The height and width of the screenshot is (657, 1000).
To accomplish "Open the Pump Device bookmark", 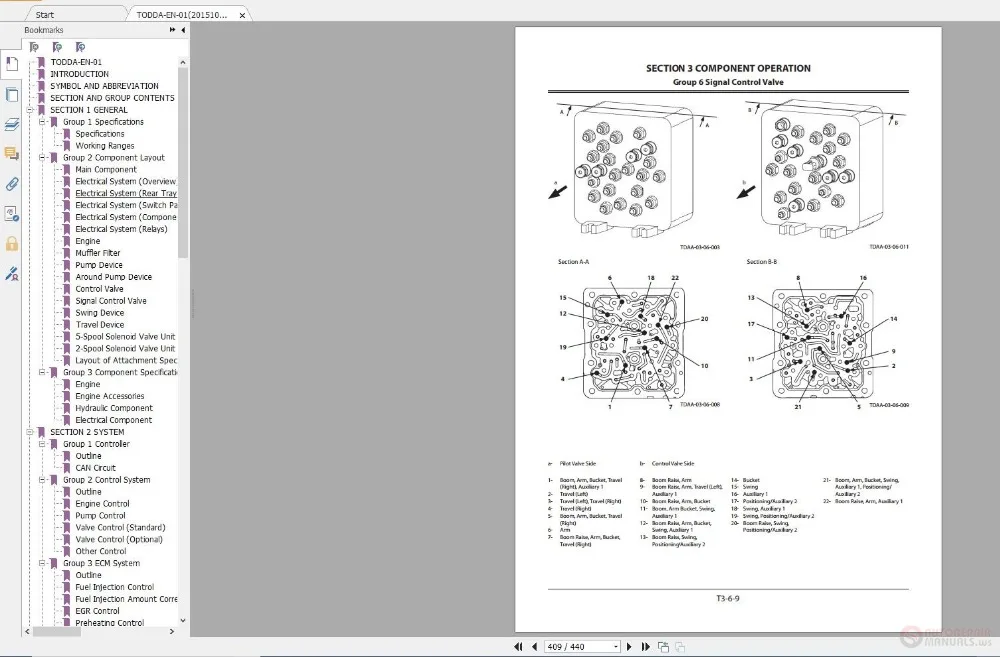I will (x=99, y=265).
